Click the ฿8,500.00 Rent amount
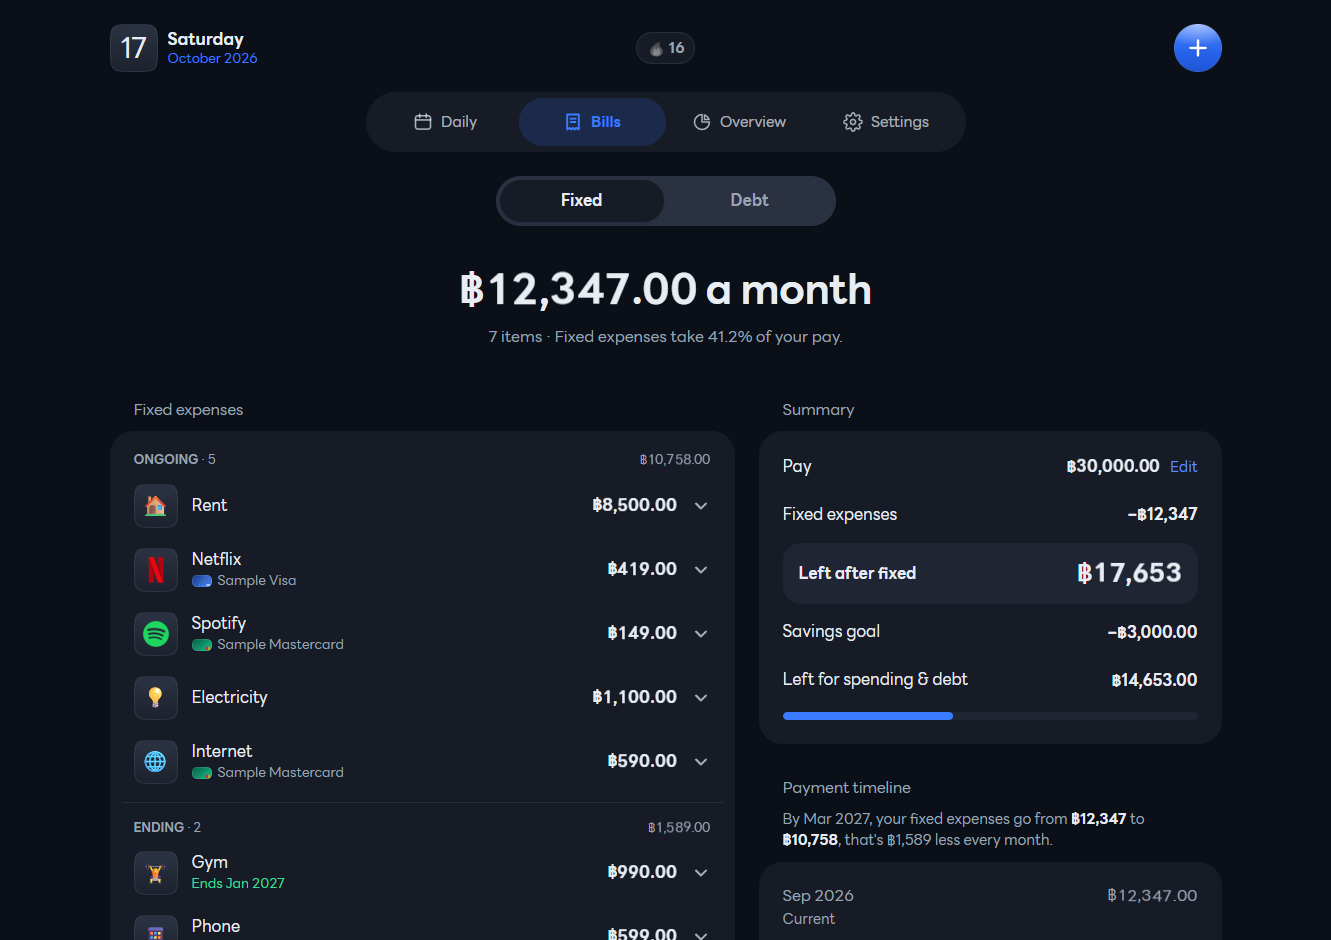The image size is (1331, 940). [x=635, y=506]
